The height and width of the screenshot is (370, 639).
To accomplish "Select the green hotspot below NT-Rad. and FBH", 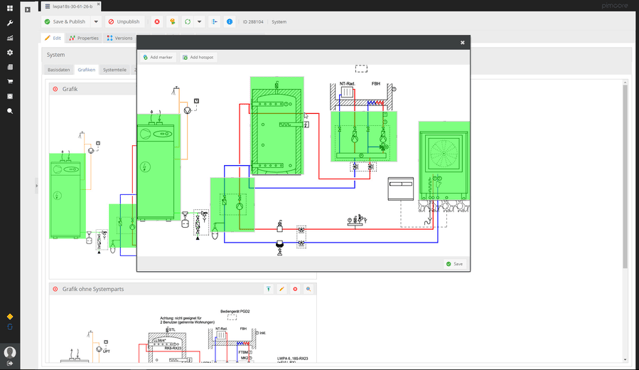I will point(364,137).
